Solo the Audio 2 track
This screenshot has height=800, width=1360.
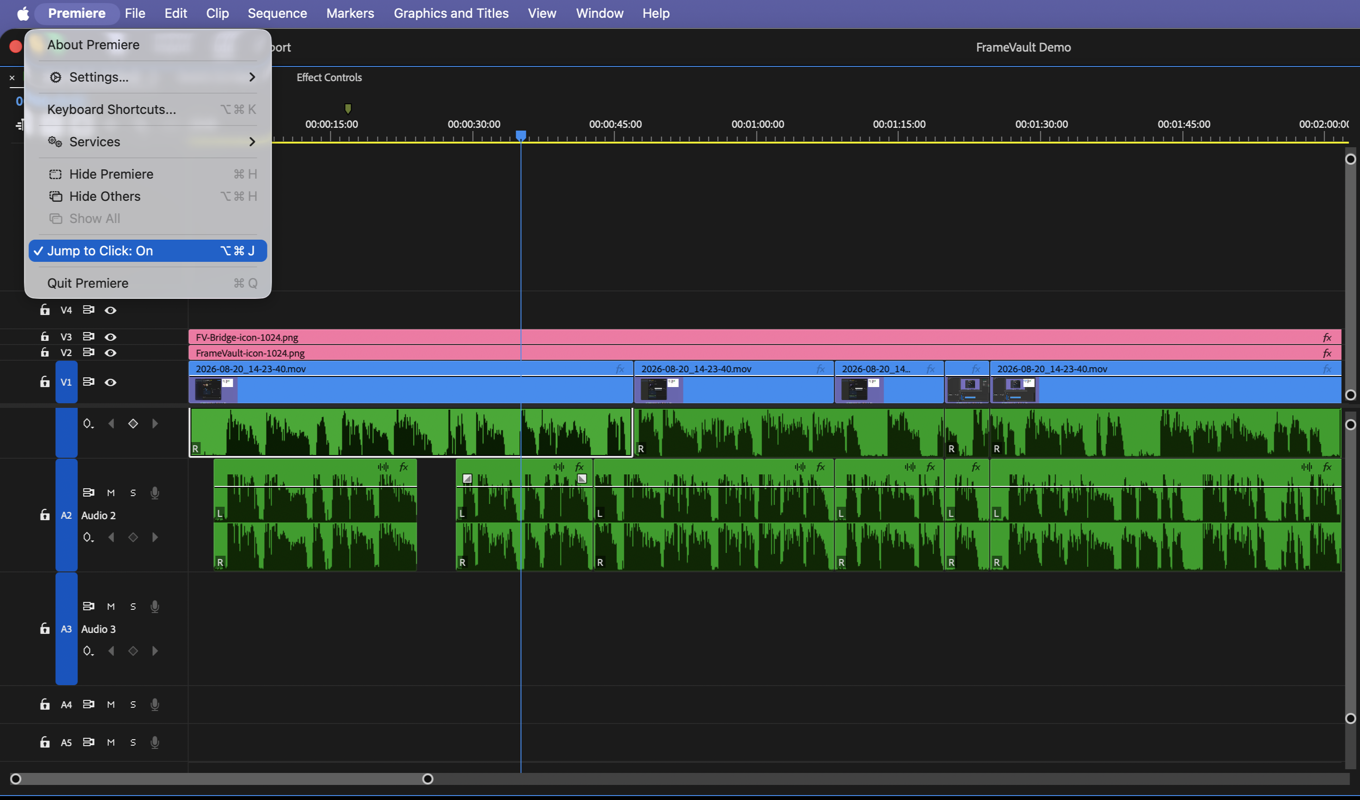[x=133, y=493]
